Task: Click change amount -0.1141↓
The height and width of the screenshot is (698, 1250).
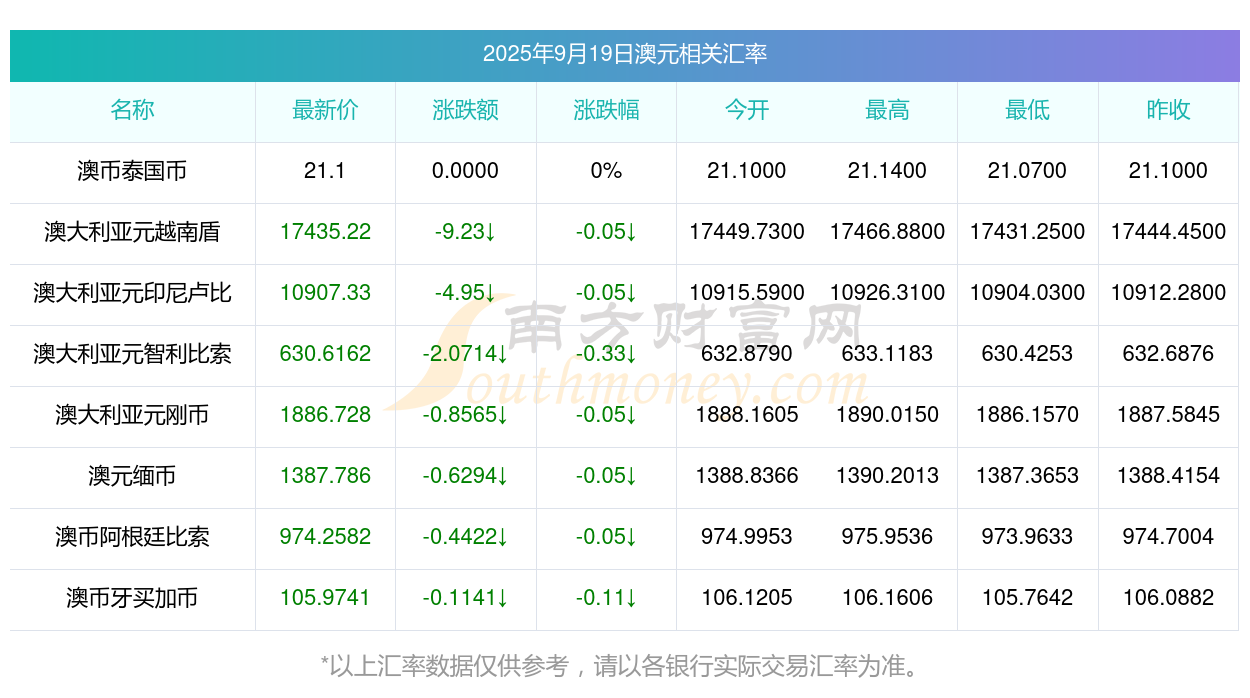Action: 465,598
